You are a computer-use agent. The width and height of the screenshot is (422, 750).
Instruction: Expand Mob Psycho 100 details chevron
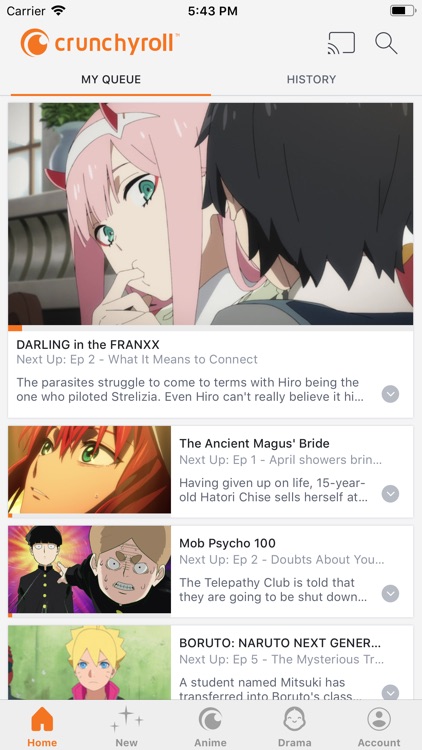tap(390, 594)
